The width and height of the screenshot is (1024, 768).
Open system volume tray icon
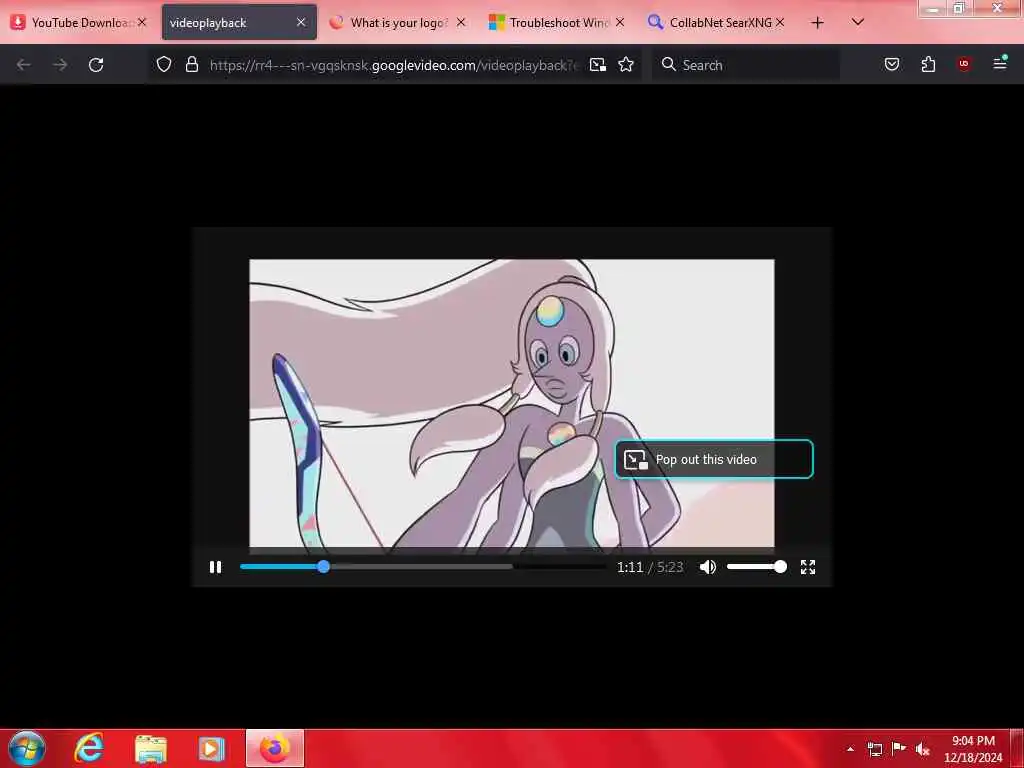[x=922, y=749]
